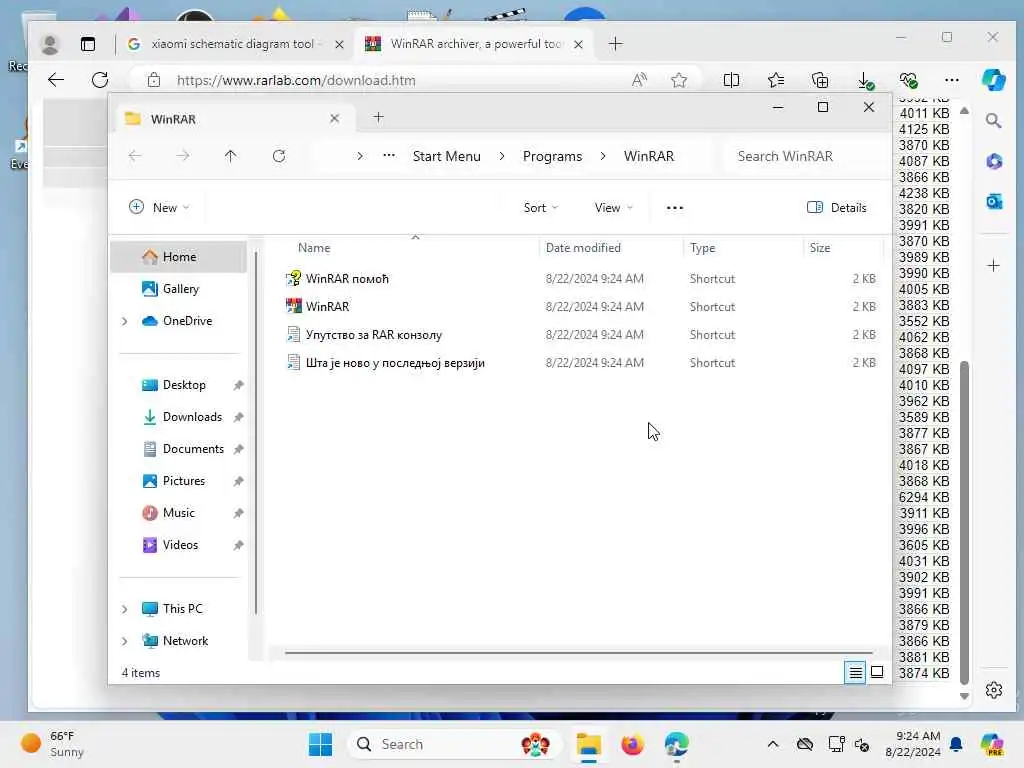
Task: Open the See more options in Explorer toolbar
Action: [675, 208]
